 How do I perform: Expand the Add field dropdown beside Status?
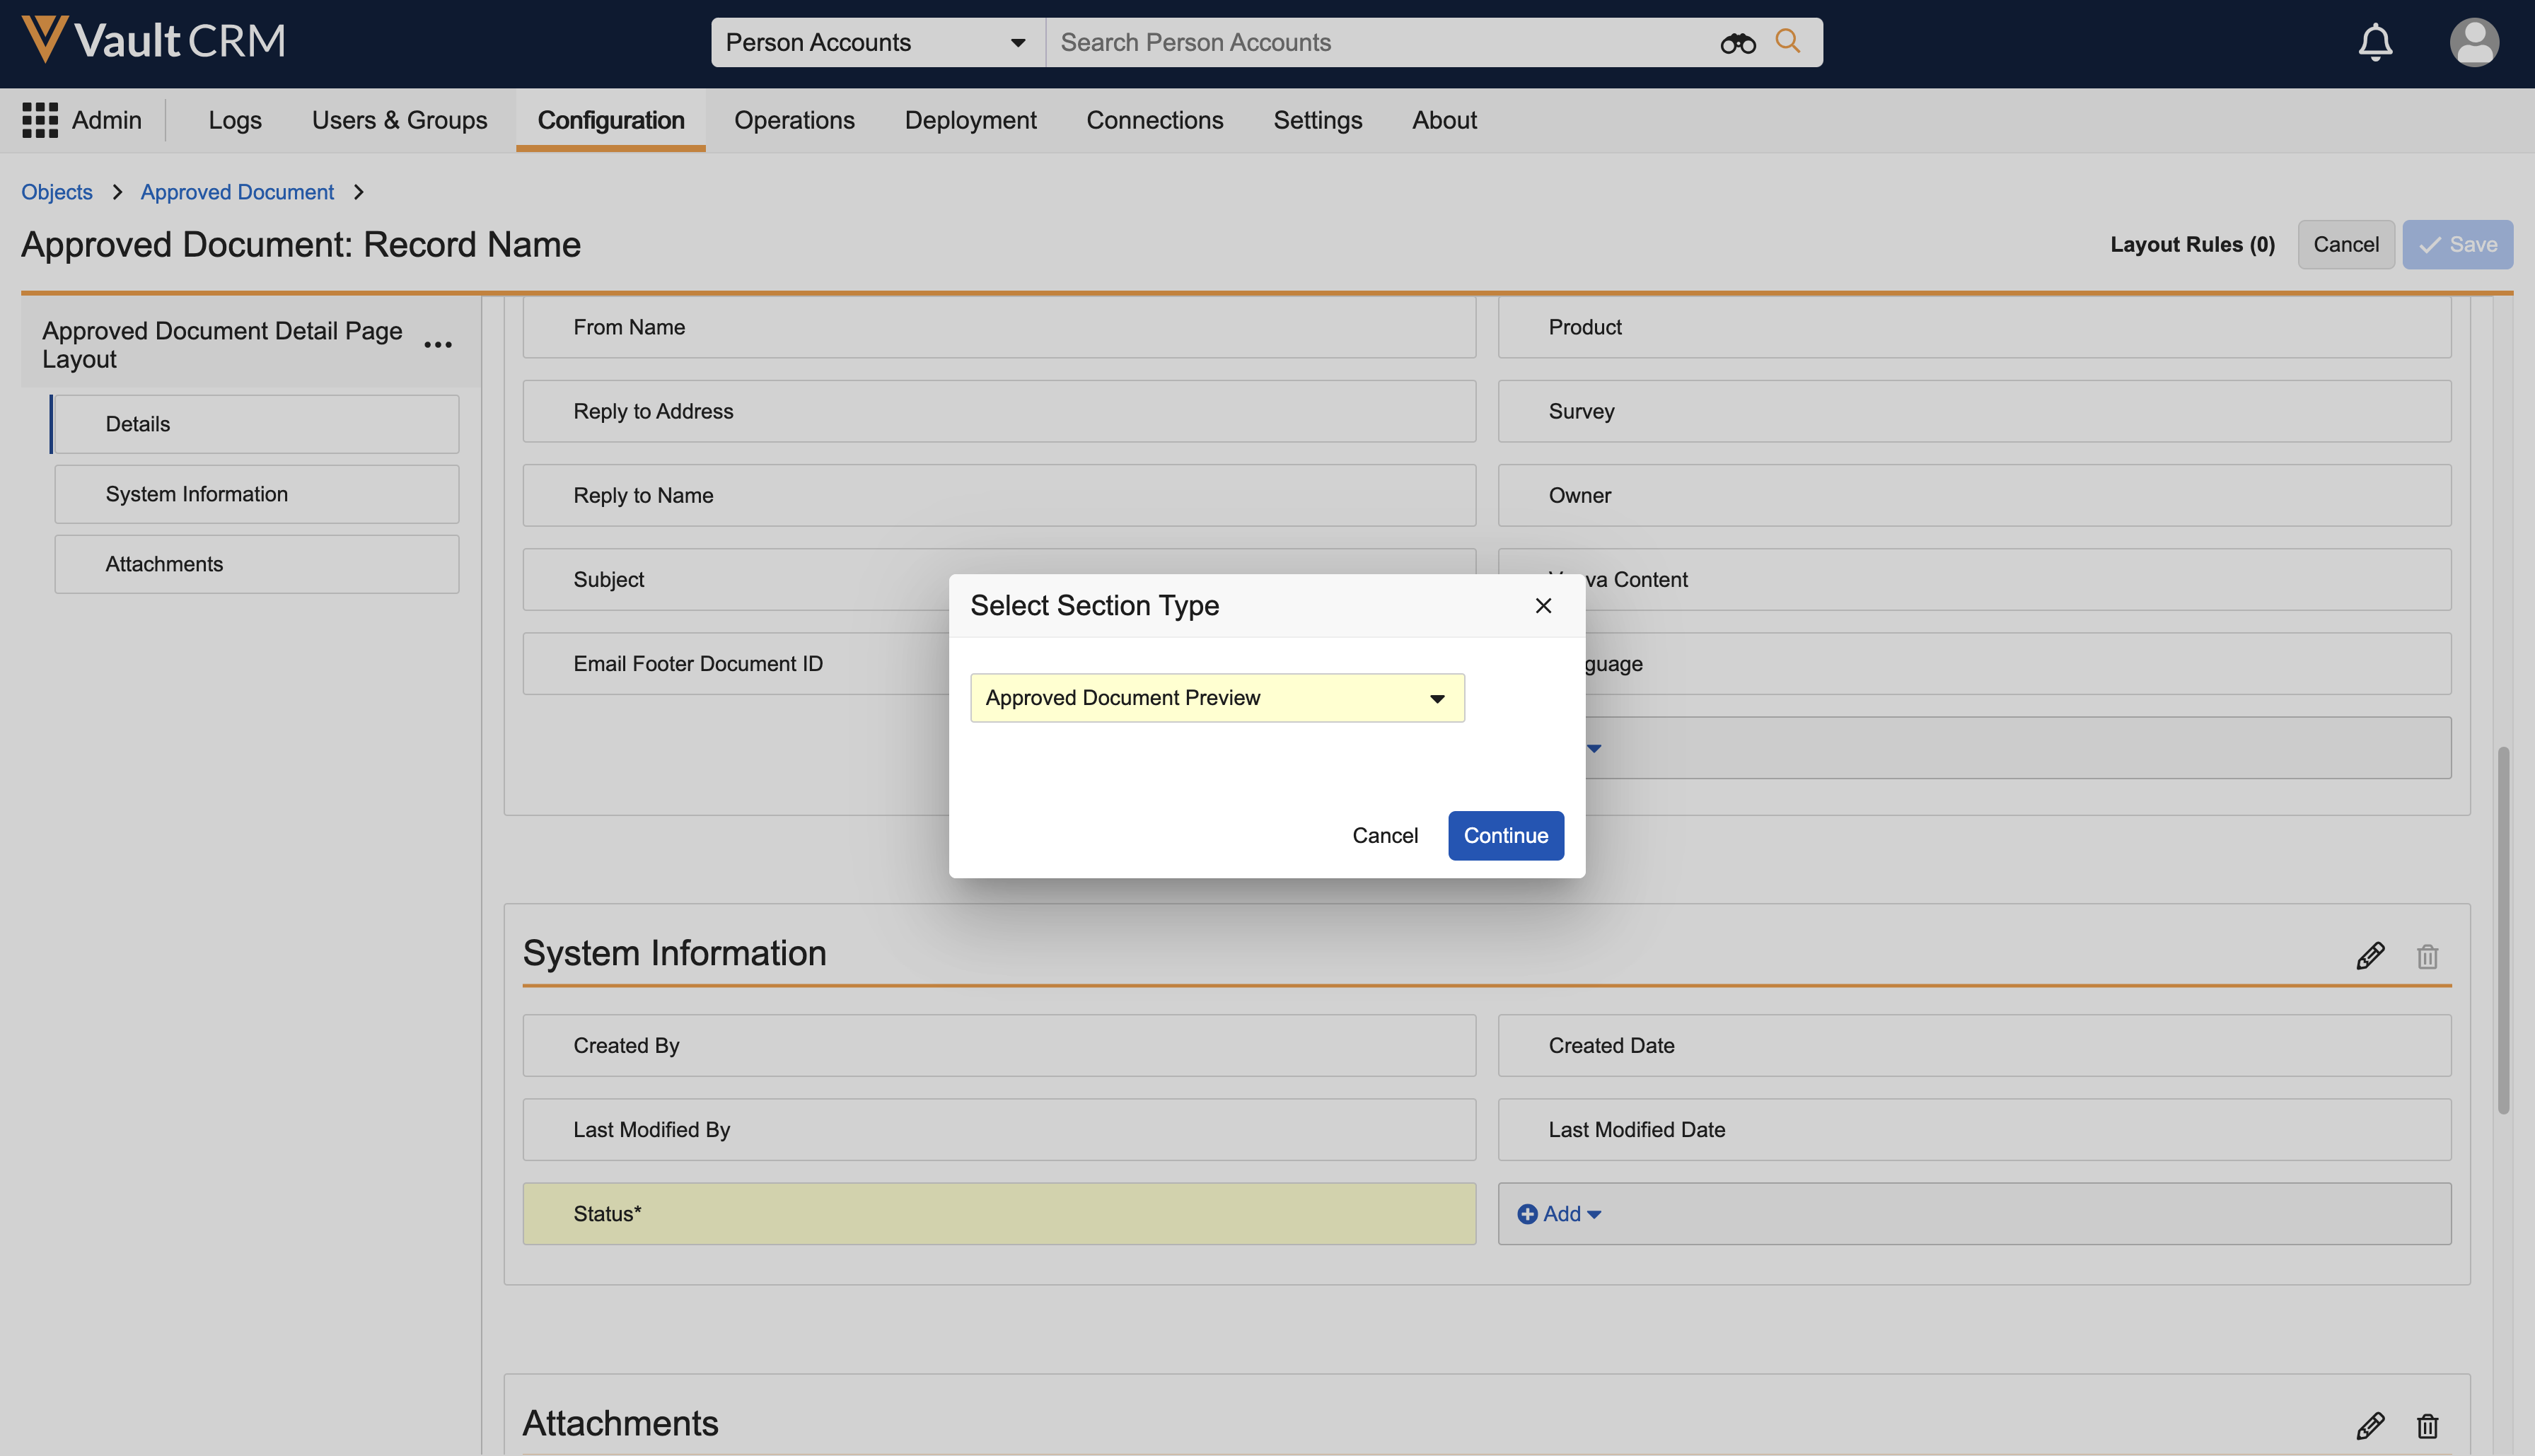1559,1214
